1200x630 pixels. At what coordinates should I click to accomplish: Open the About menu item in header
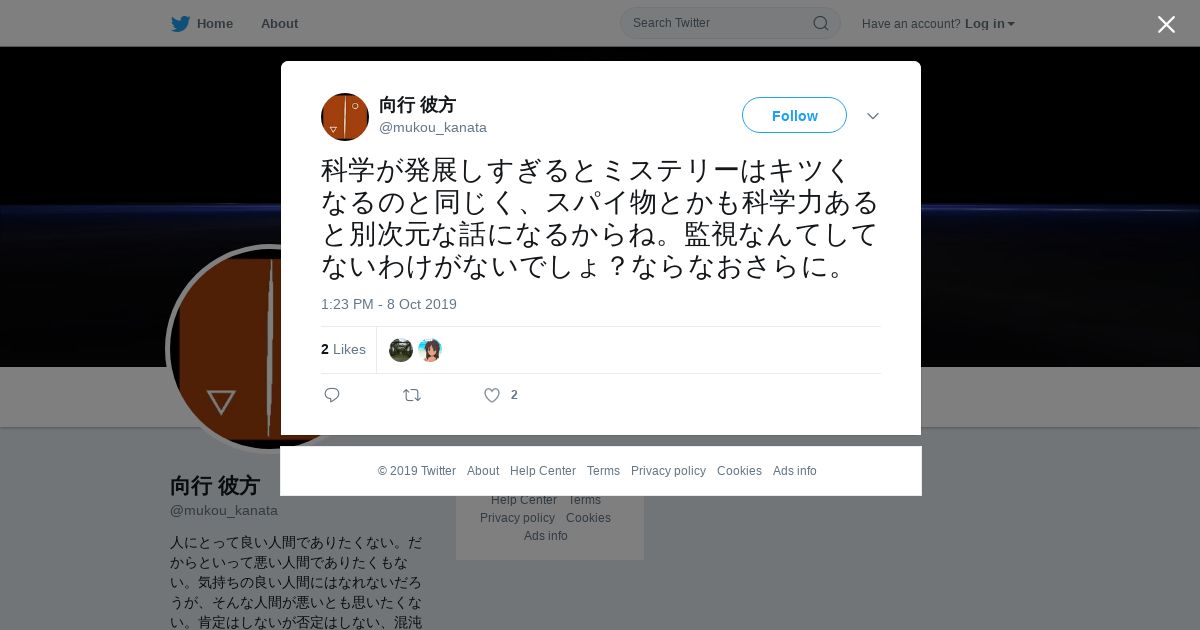click(x=279, y=24)
